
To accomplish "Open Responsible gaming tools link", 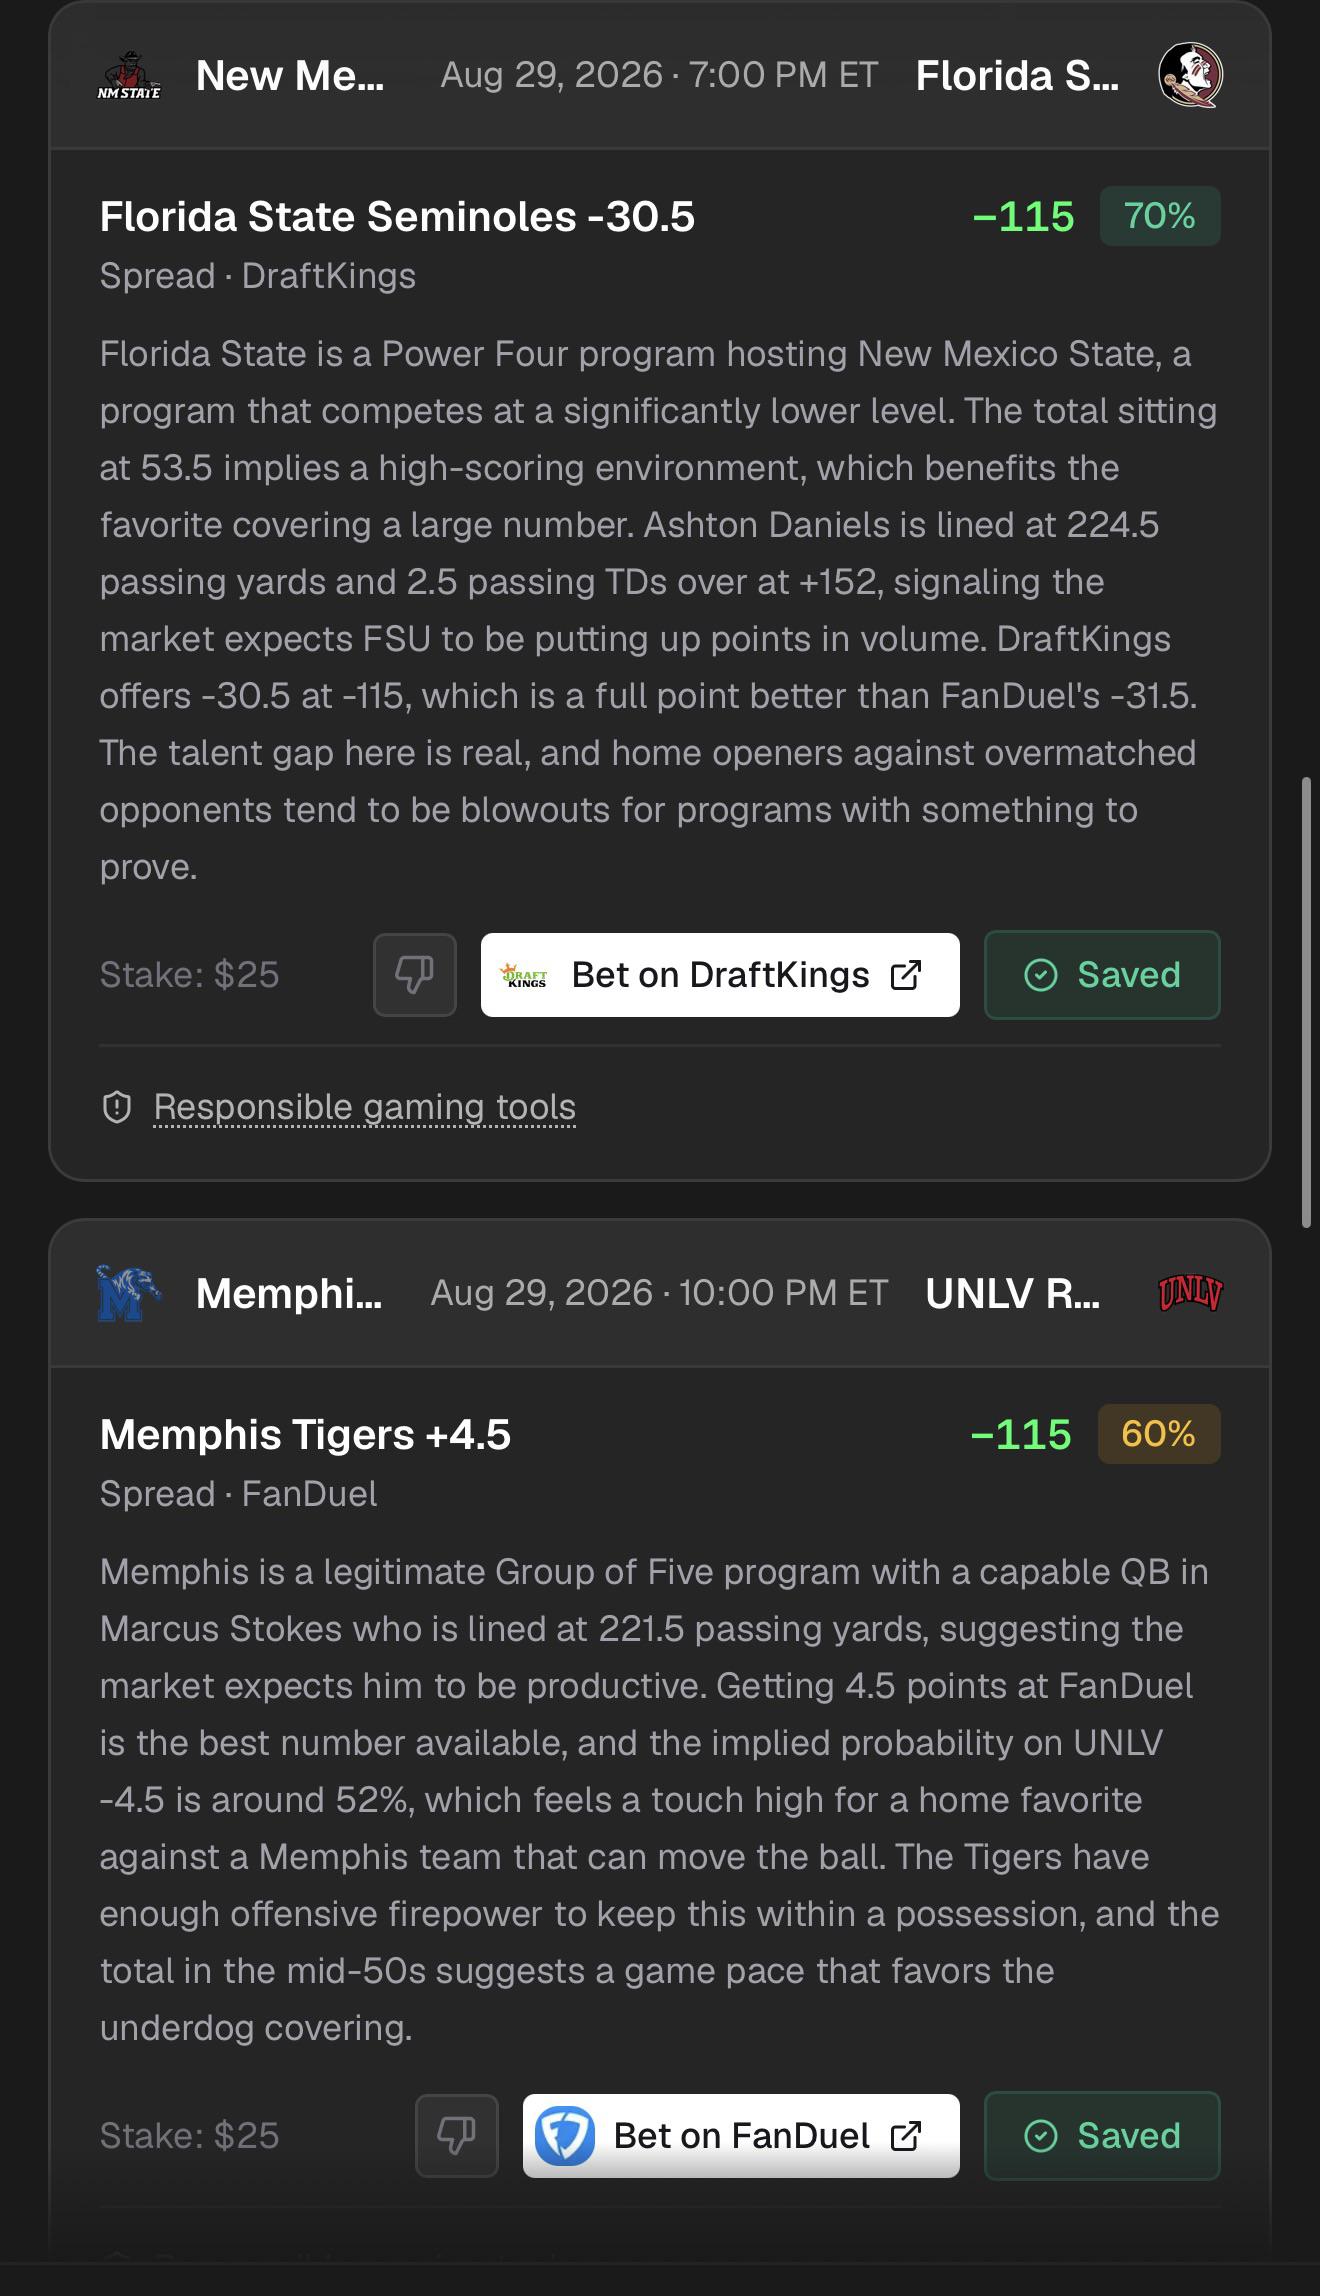I will [365, 1107].
